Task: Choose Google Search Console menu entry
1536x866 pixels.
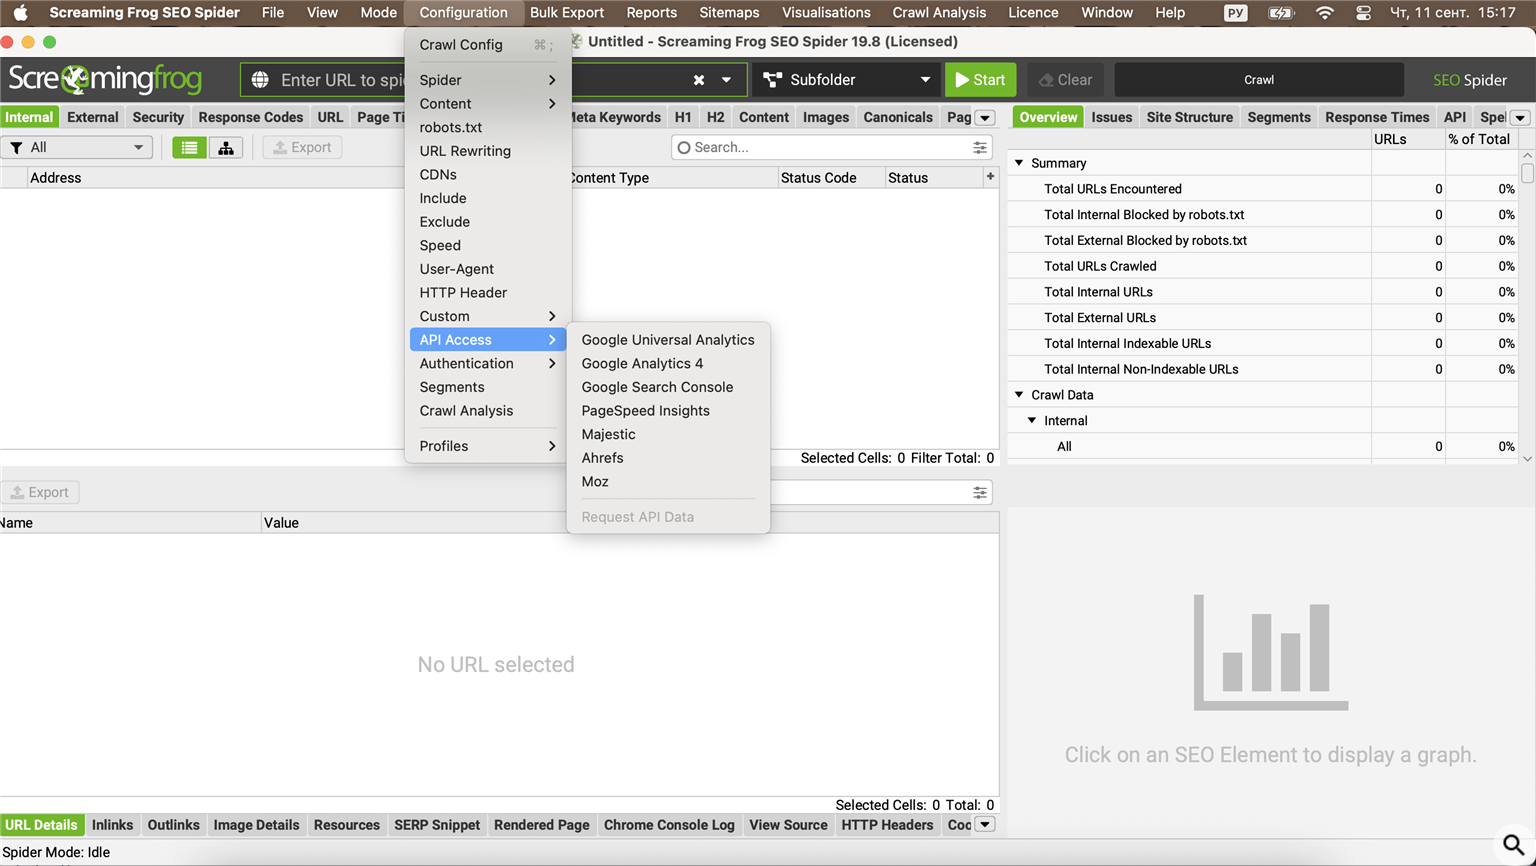Action: click(657, 387)
